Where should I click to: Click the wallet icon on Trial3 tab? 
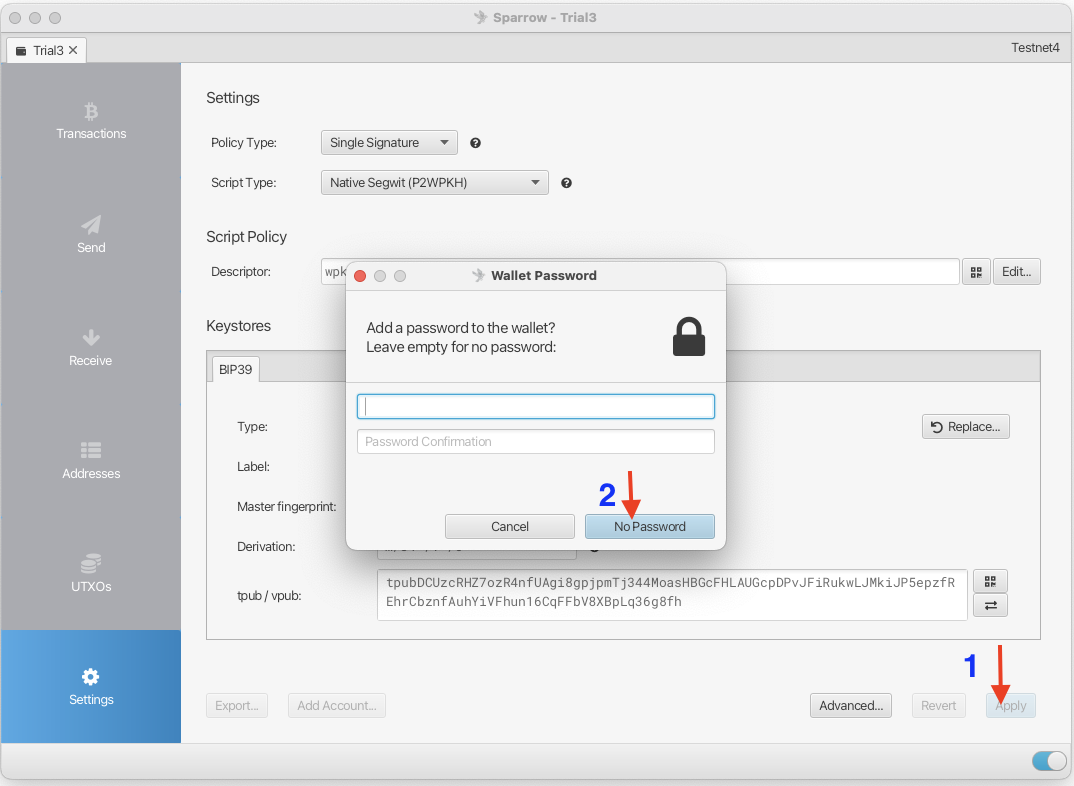point(21,51)
